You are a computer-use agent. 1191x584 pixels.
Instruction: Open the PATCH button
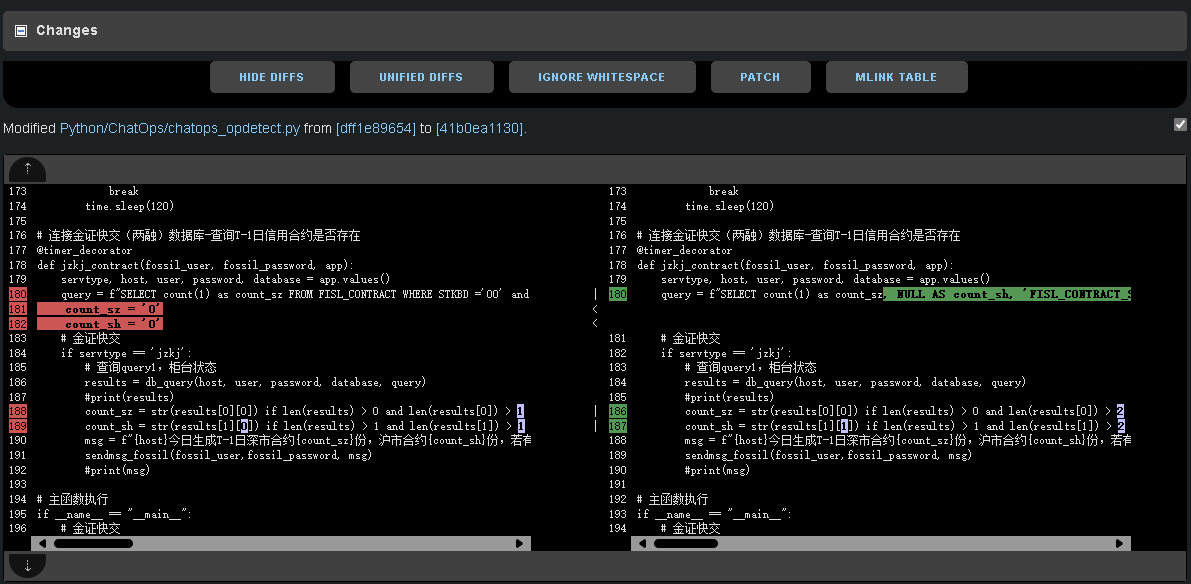pyautogui.click(x=760, y=77)
